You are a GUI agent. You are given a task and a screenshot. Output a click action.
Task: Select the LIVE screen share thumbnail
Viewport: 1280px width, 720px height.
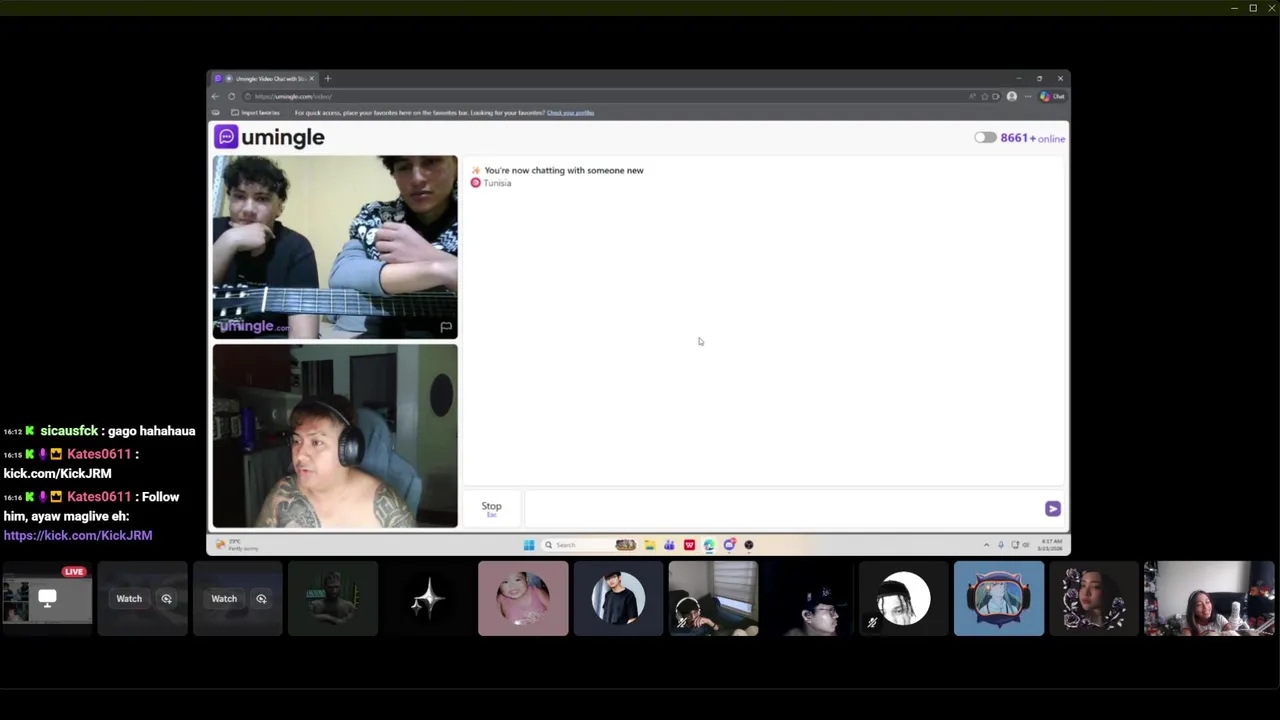click(x=47, y=598)
